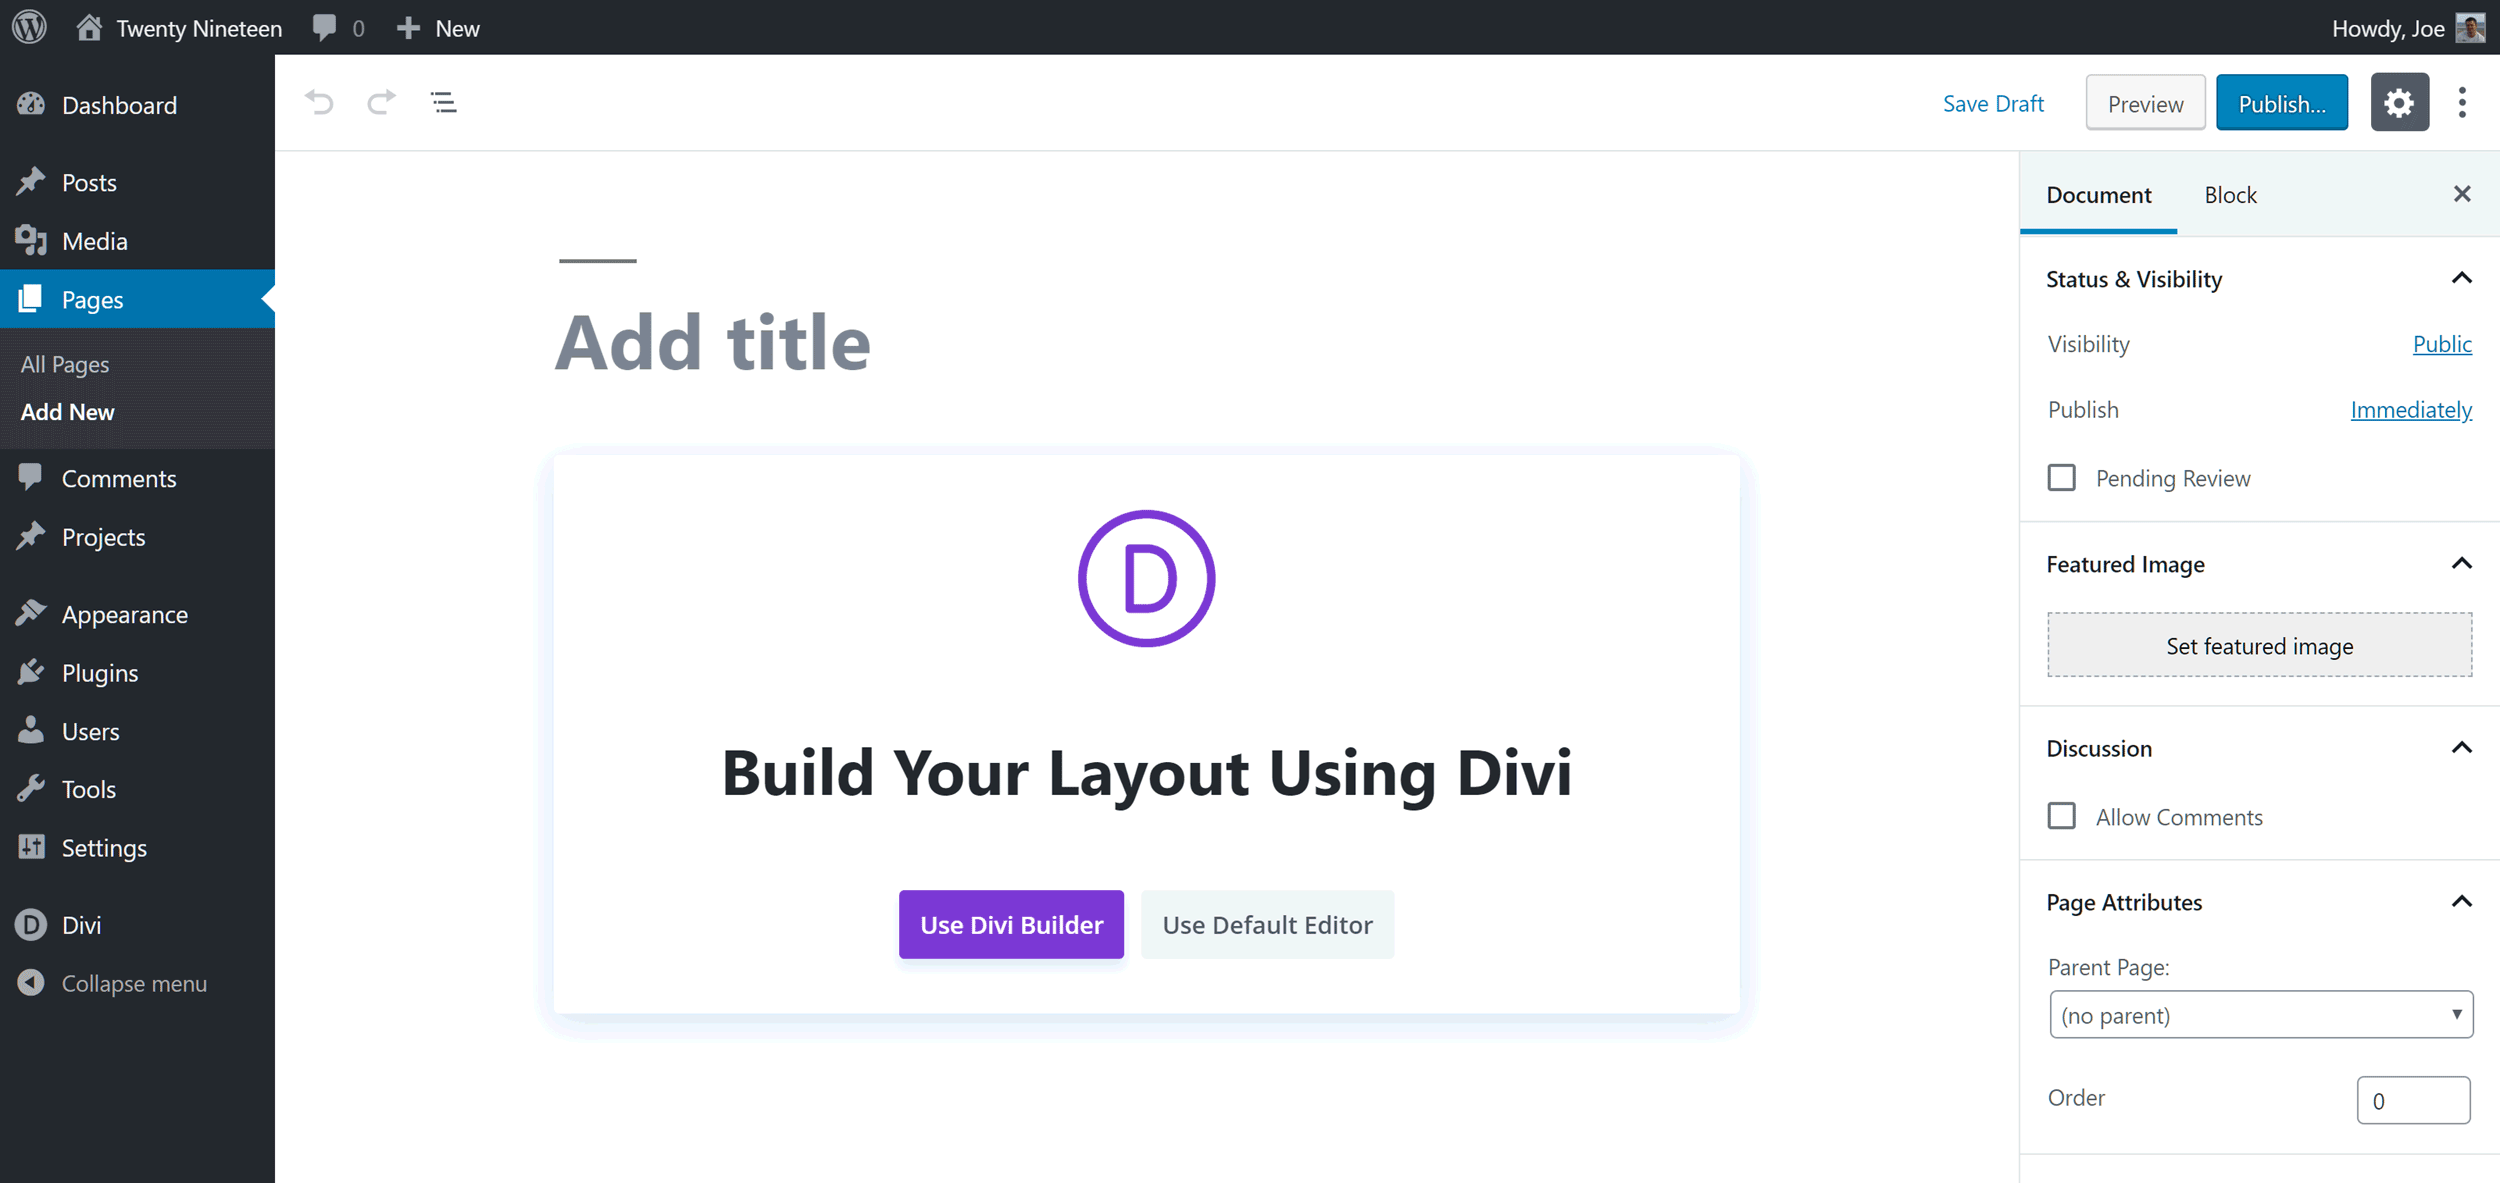
Task: Click the WordPress logo icon top-left
Action: [x=30, y=27]
